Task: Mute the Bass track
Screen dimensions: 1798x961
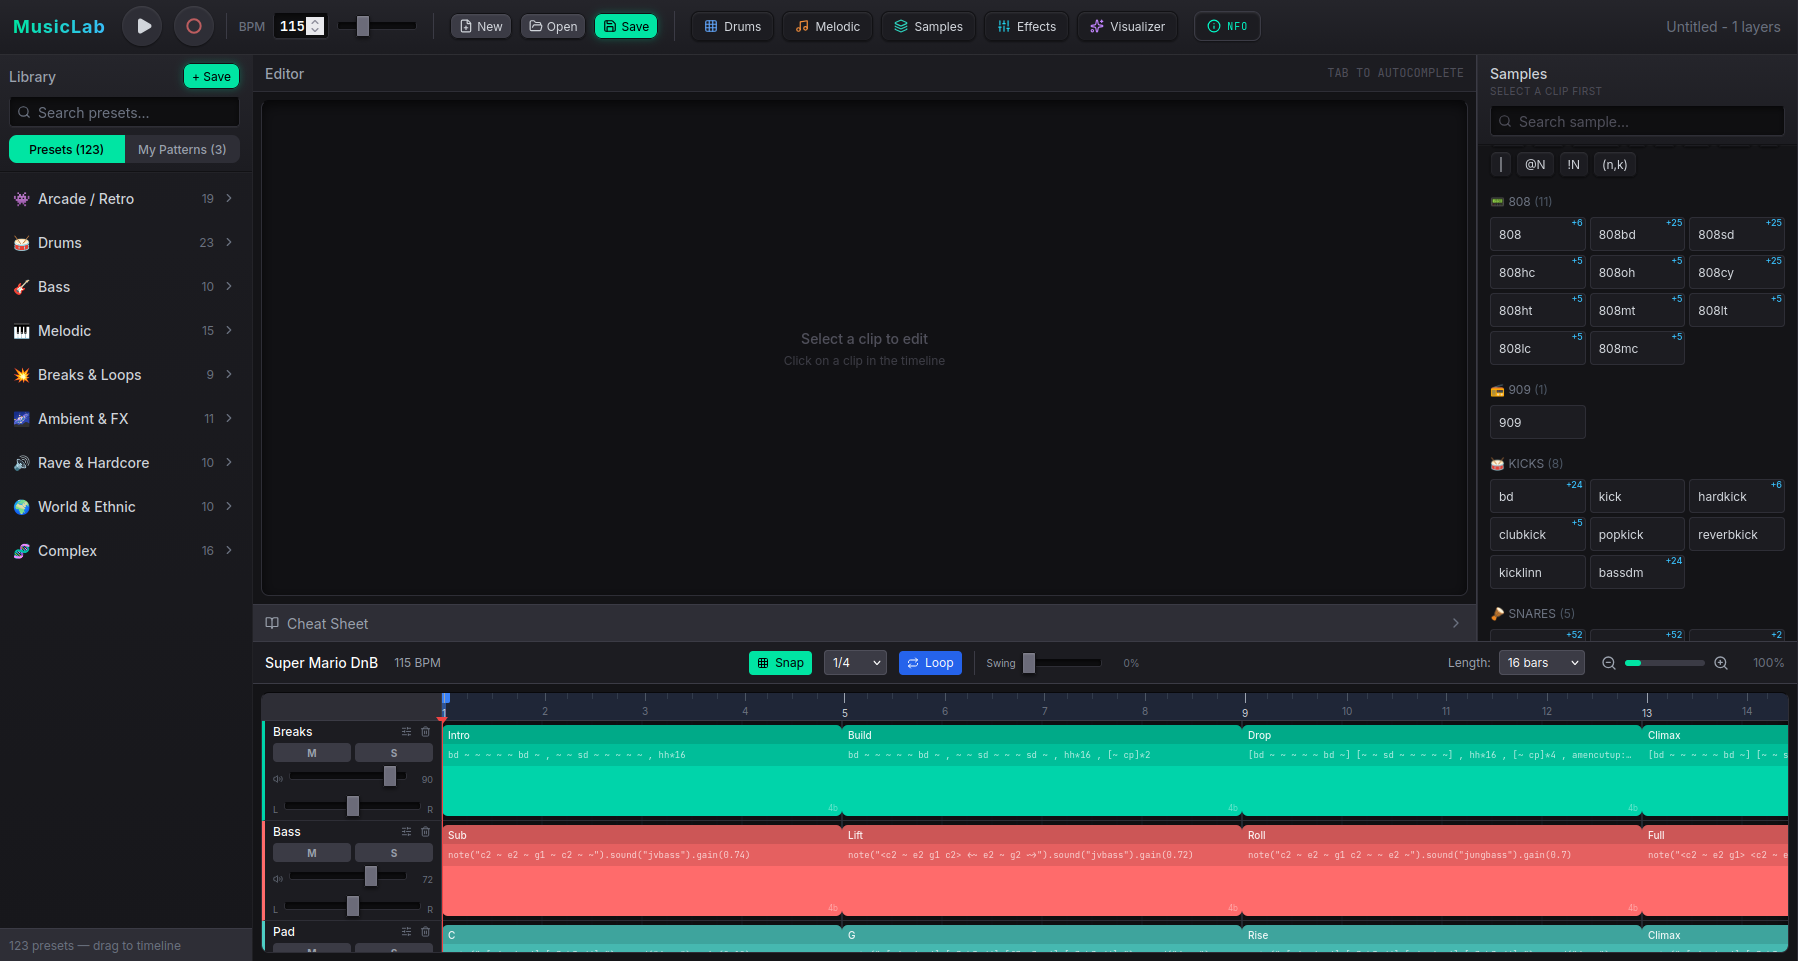Action: click(x=312, y=853)
